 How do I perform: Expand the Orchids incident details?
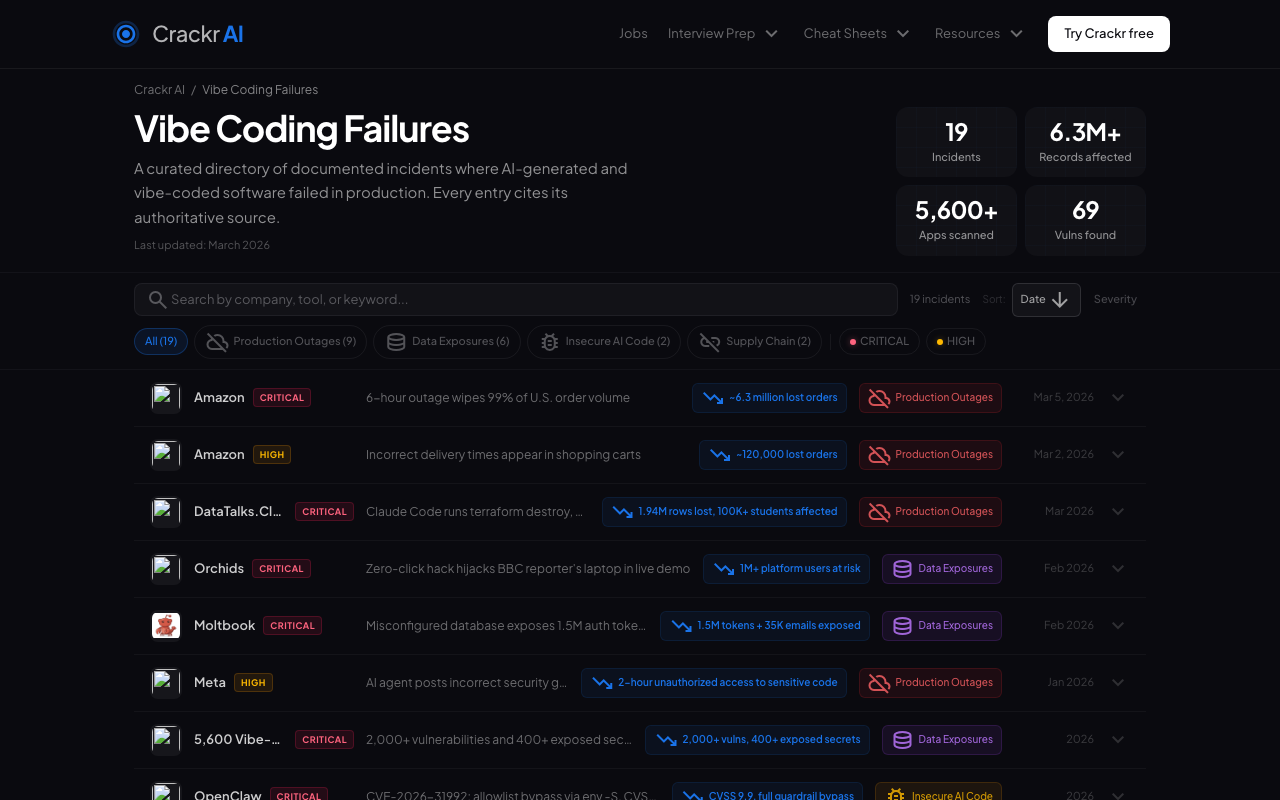1117,568
